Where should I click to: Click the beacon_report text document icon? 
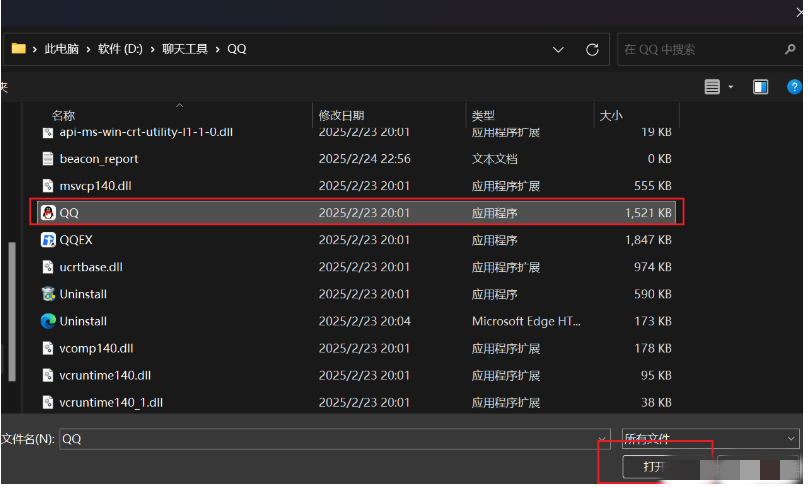(x=48, y=159)
